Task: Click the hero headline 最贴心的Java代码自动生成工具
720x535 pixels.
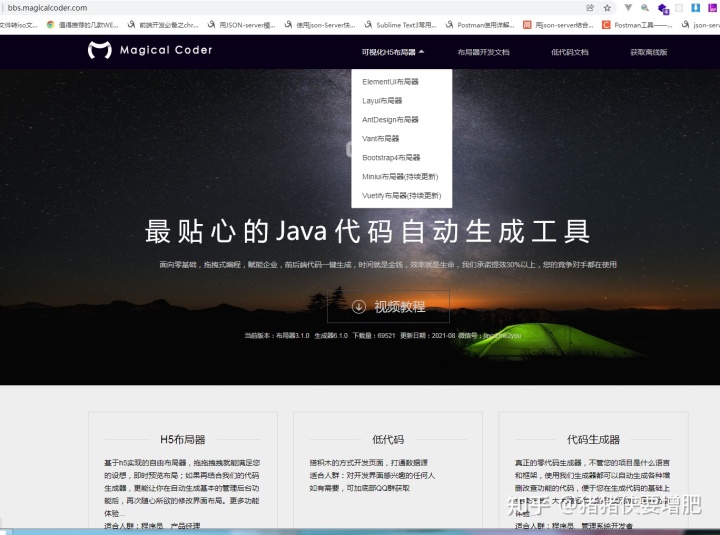Action: 367,231
